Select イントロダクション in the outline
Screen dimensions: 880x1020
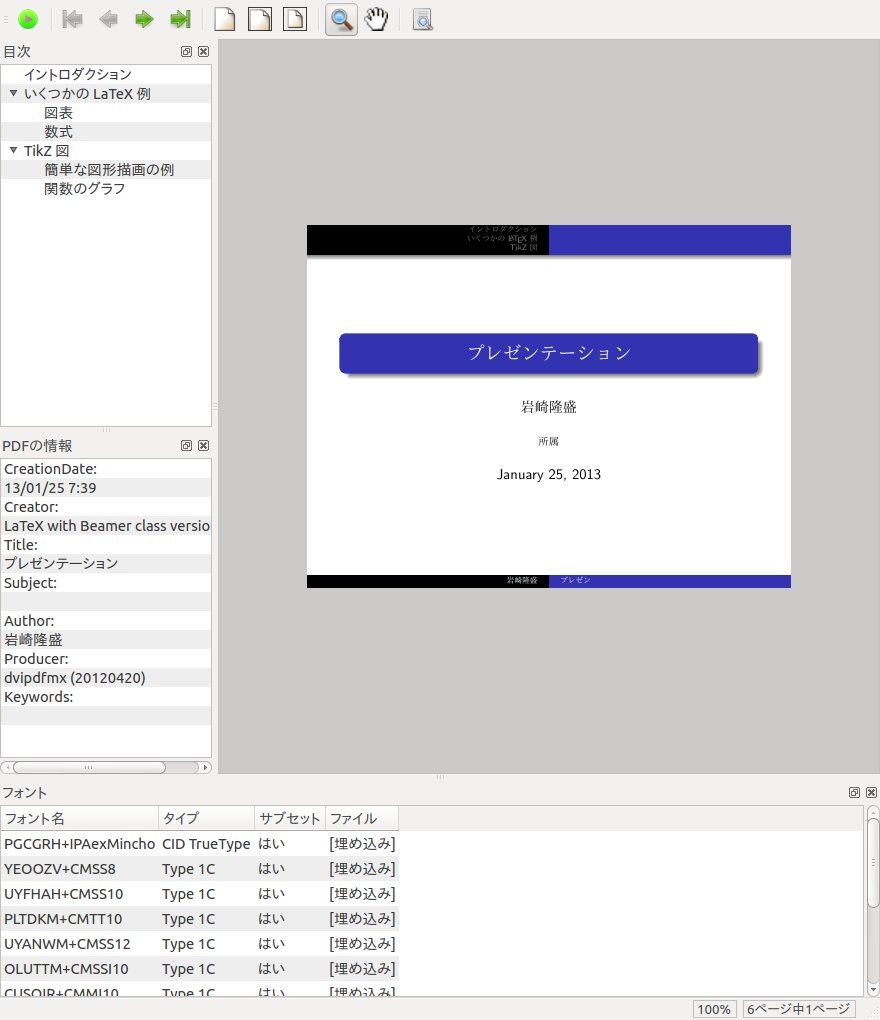[x=77, y=74]
